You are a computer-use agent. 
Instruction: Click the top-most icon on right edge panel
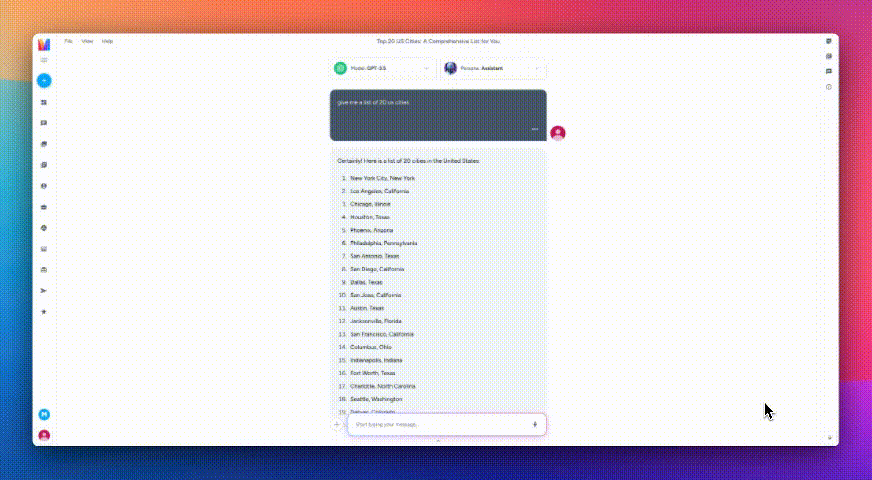click(829, 41)
